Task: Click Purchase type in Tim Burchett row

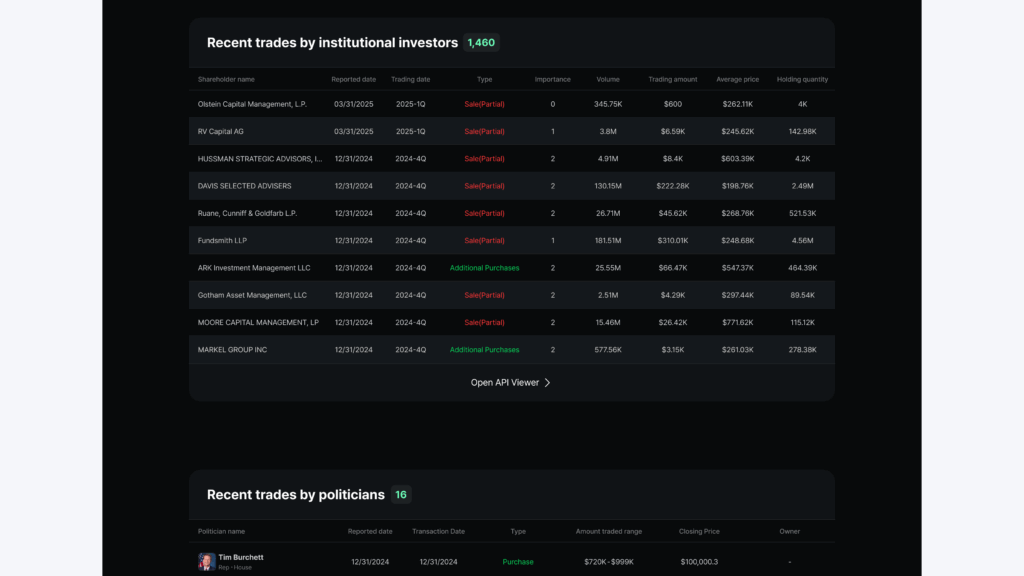Action: pyautogui.click(x=518, y=562)
